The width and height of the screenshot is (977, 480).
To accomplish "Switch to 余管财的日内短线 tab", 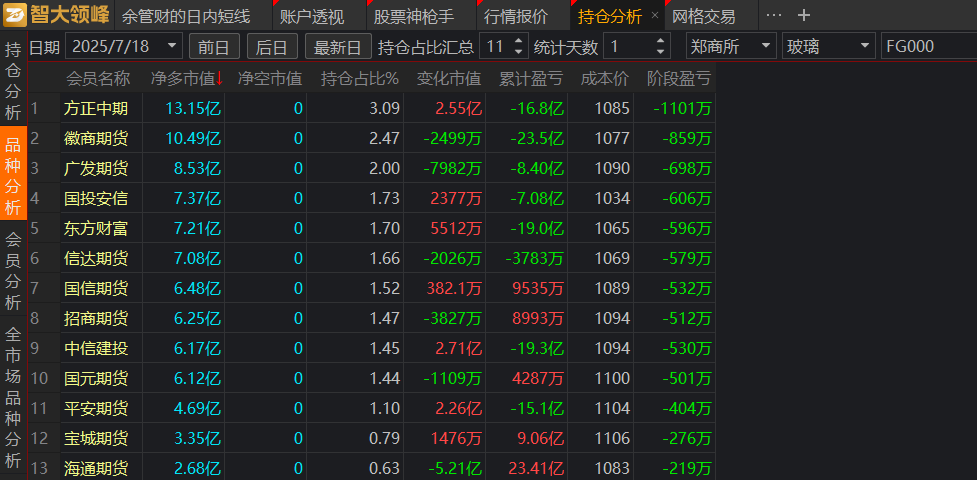I will coord(186,17).
